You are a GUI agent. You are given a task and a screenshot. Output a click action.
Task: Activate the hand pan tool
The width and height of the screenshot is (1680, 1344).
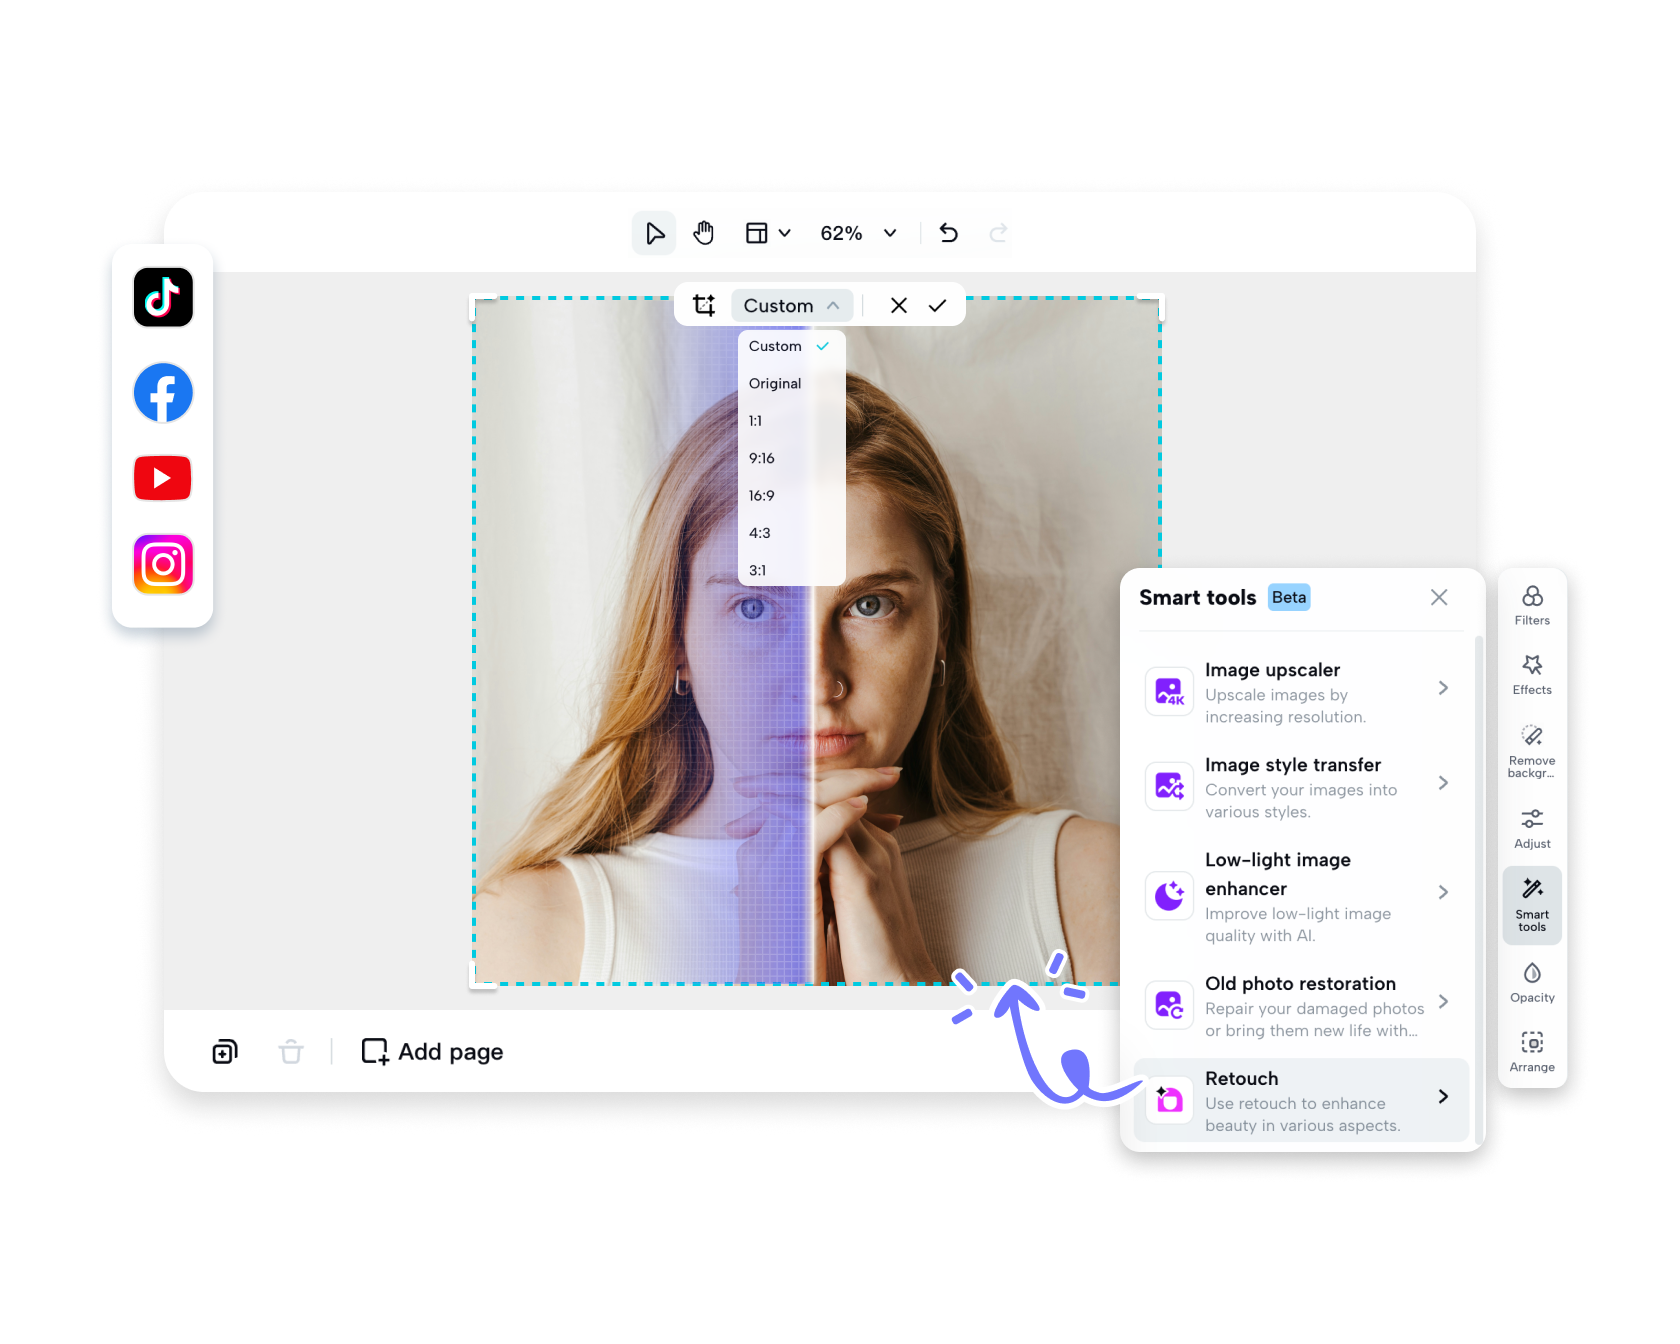tap(703, 233)
